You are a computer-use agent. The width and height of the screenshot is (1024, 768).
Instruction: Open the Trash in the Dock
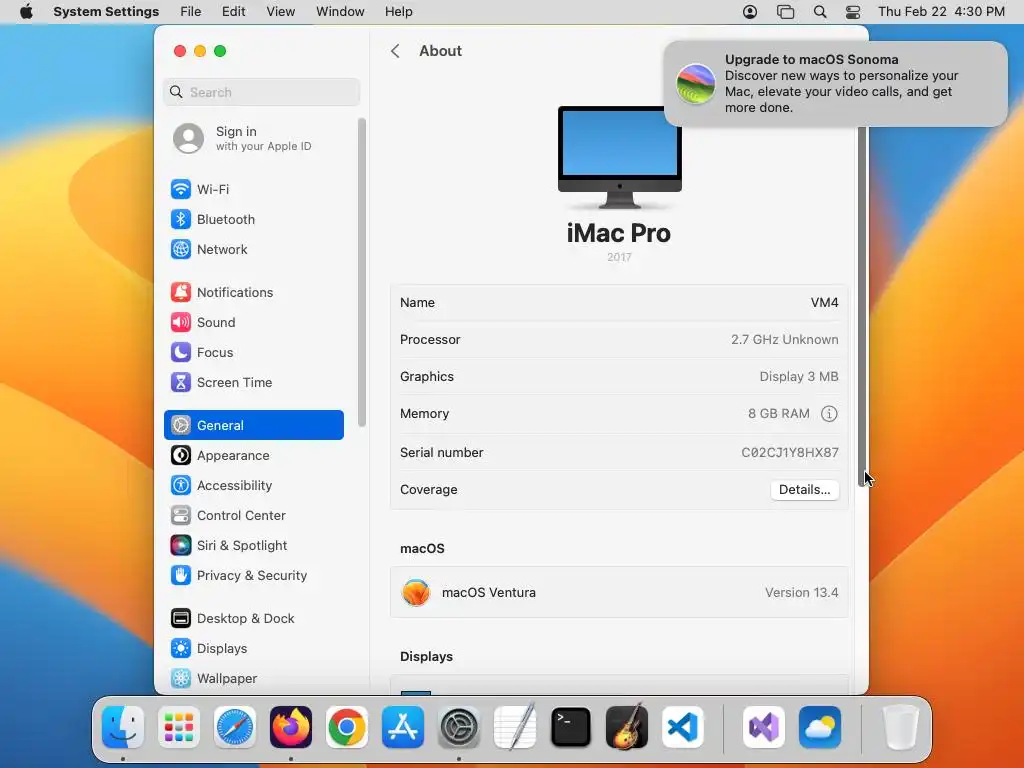901,727
